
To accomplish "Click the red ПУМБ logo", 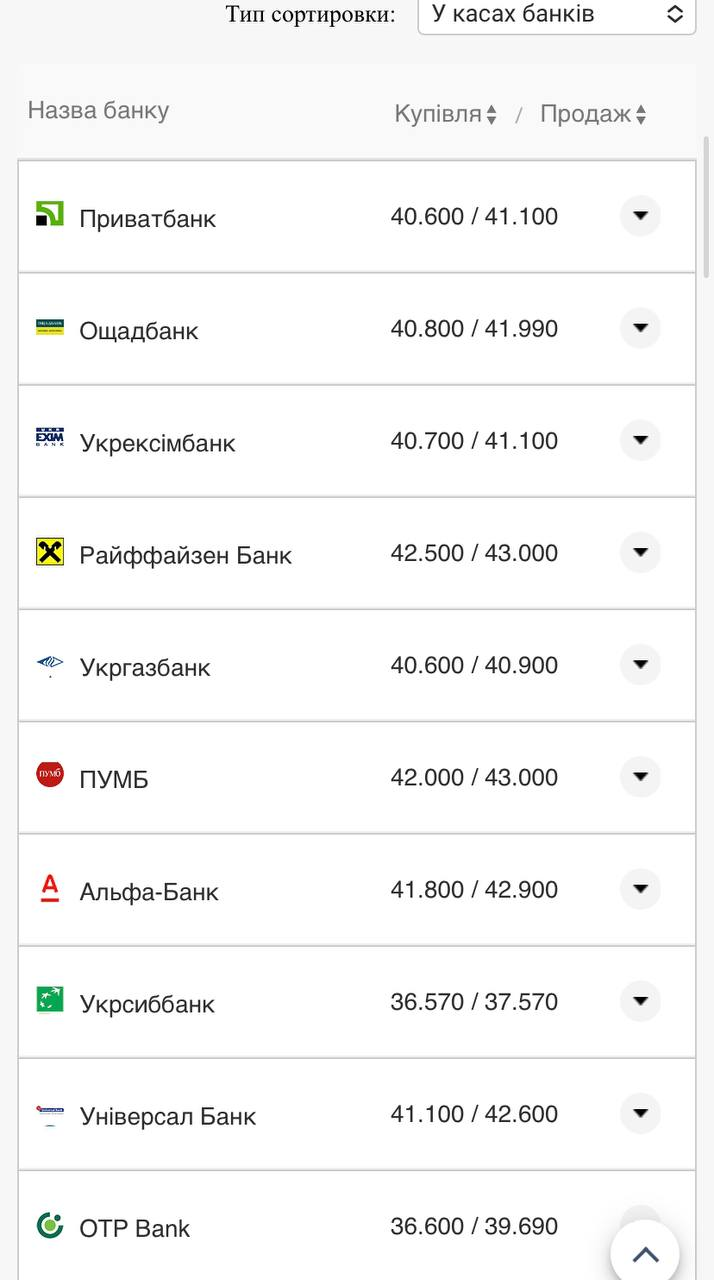I will pos(49,775).
